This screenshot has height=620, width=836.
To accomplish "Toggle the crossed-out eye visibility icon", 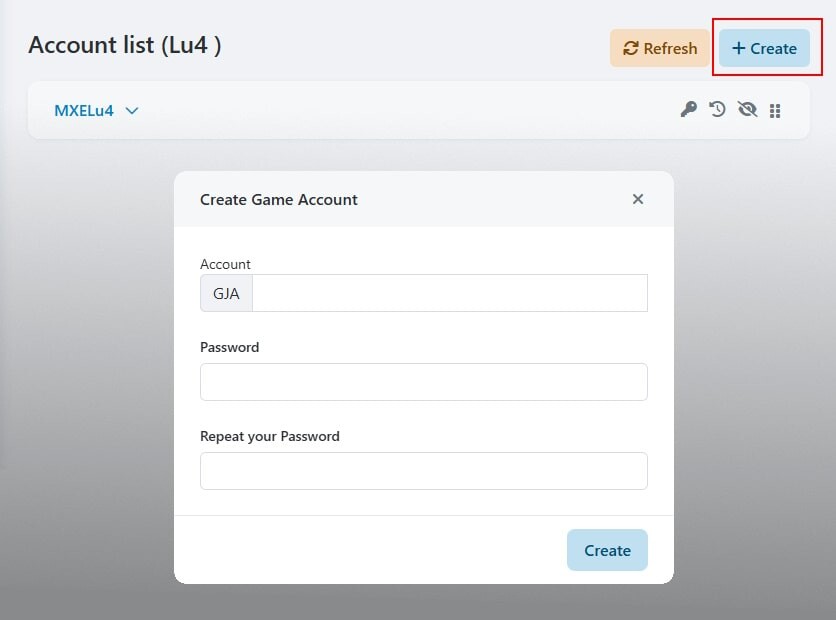I will click(747, 110).
